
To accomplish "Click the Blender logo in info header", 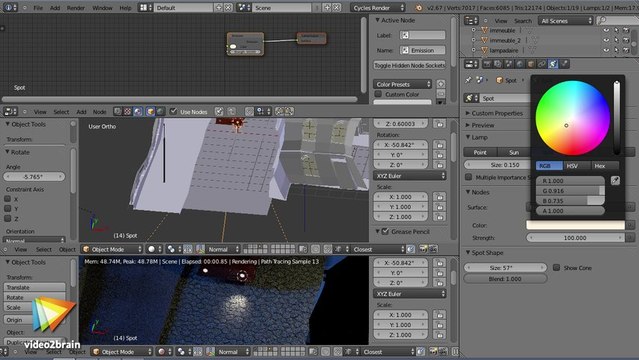I will [x=419, y=8].
